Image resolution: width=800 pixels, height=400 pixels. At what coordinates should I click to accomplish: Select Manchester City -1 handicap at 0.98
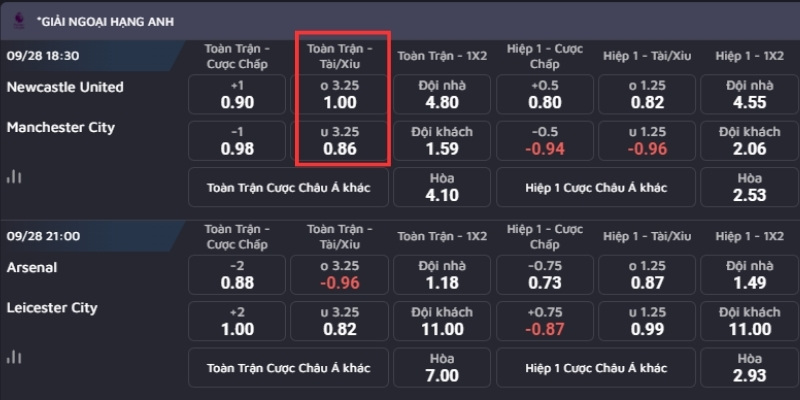pos(237,141)
